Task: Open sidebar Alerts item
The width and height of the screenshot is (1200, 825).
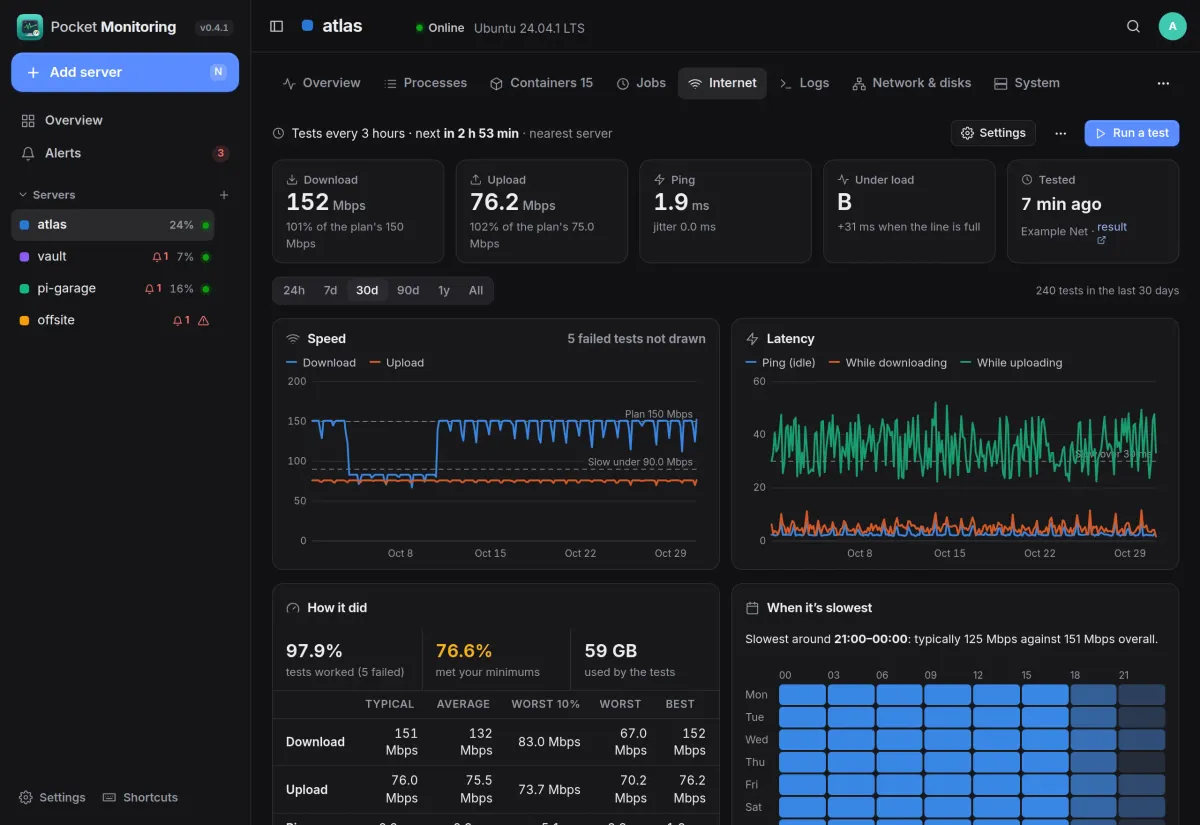Action: pyautogui.click(x=125, y=153)
